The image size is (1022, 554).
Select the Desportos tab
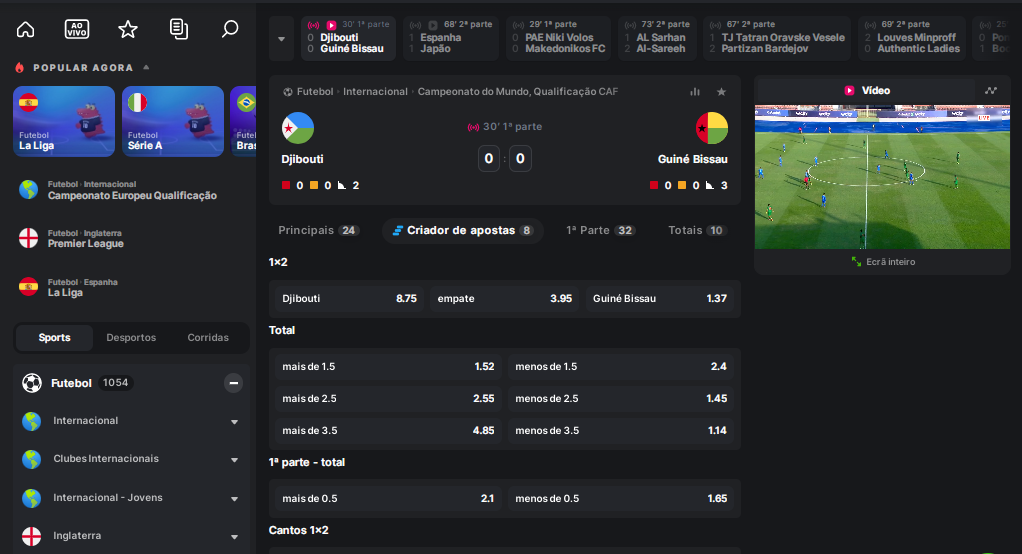[131, 338]
